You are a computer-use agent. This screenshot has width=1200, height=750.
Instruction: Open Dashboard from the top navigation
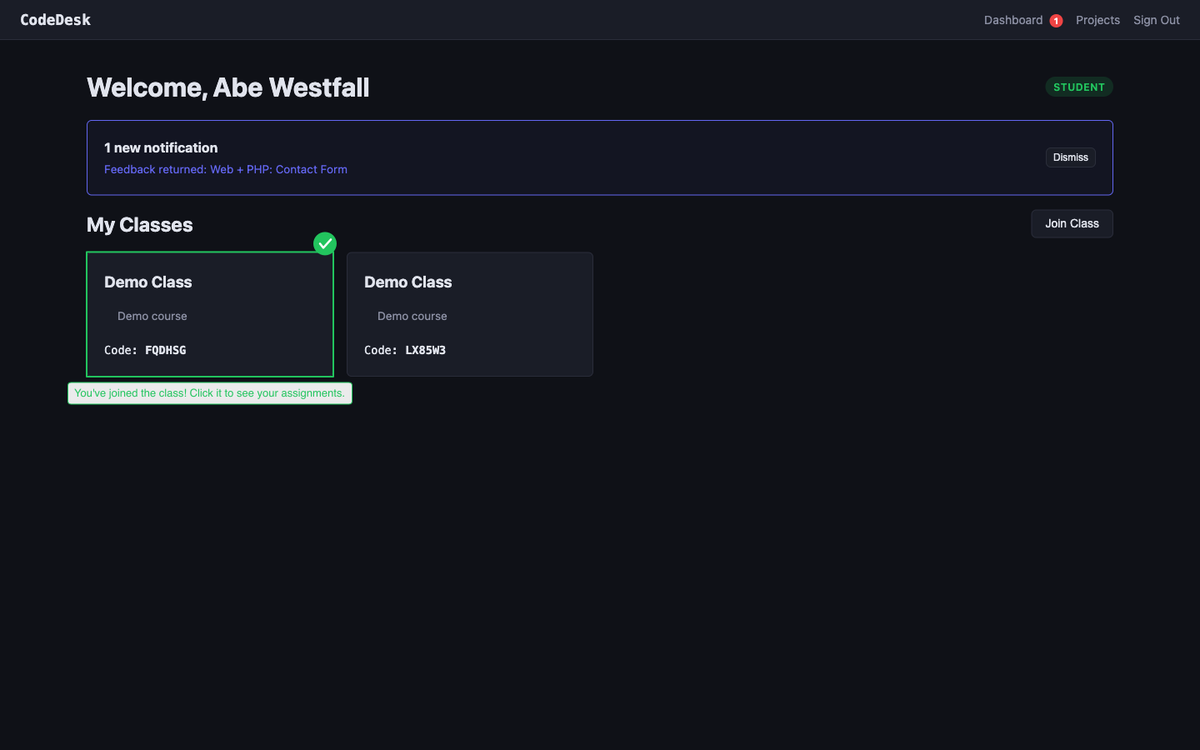click(x=1012, y=20)
